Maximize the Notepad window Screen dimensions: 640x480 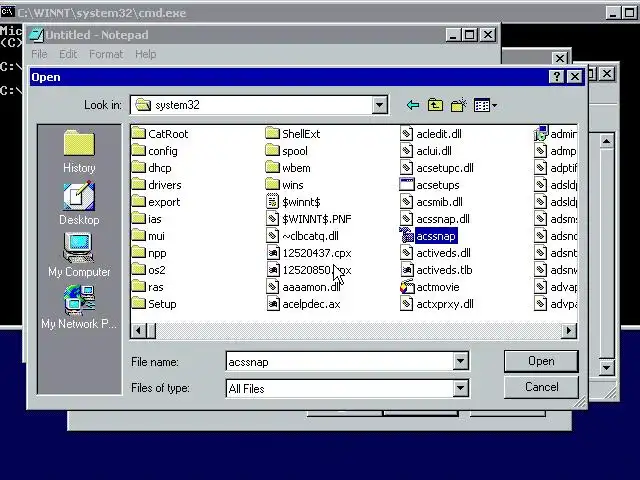point(470,35)
